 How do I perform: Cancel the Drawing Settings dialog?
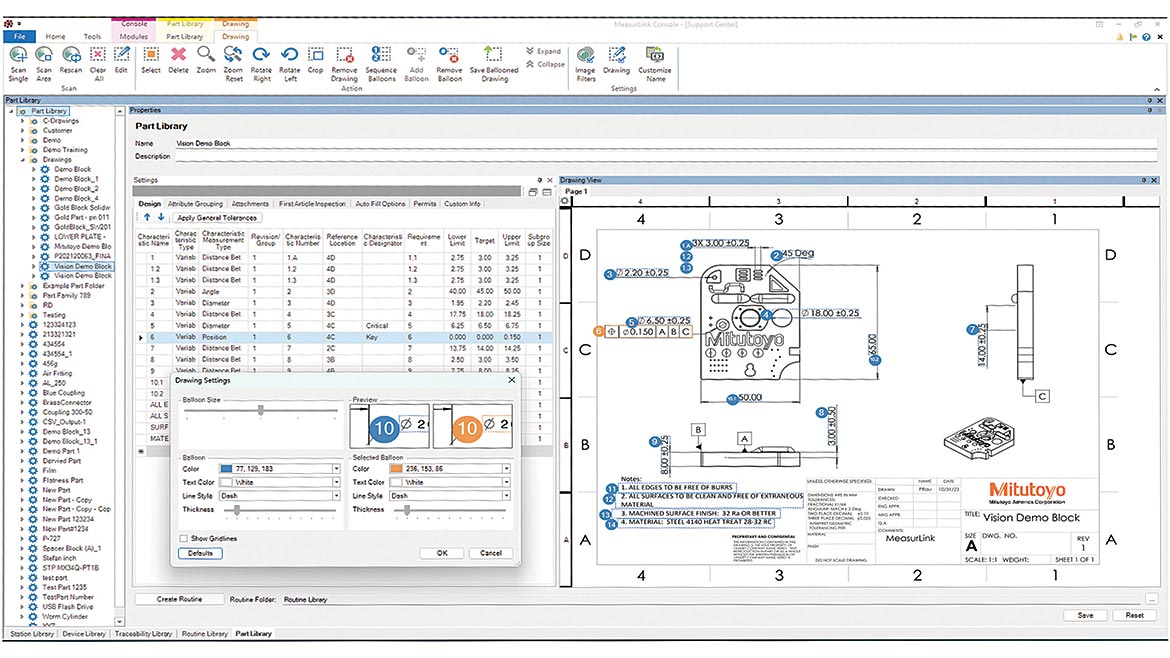coord(490,553)
